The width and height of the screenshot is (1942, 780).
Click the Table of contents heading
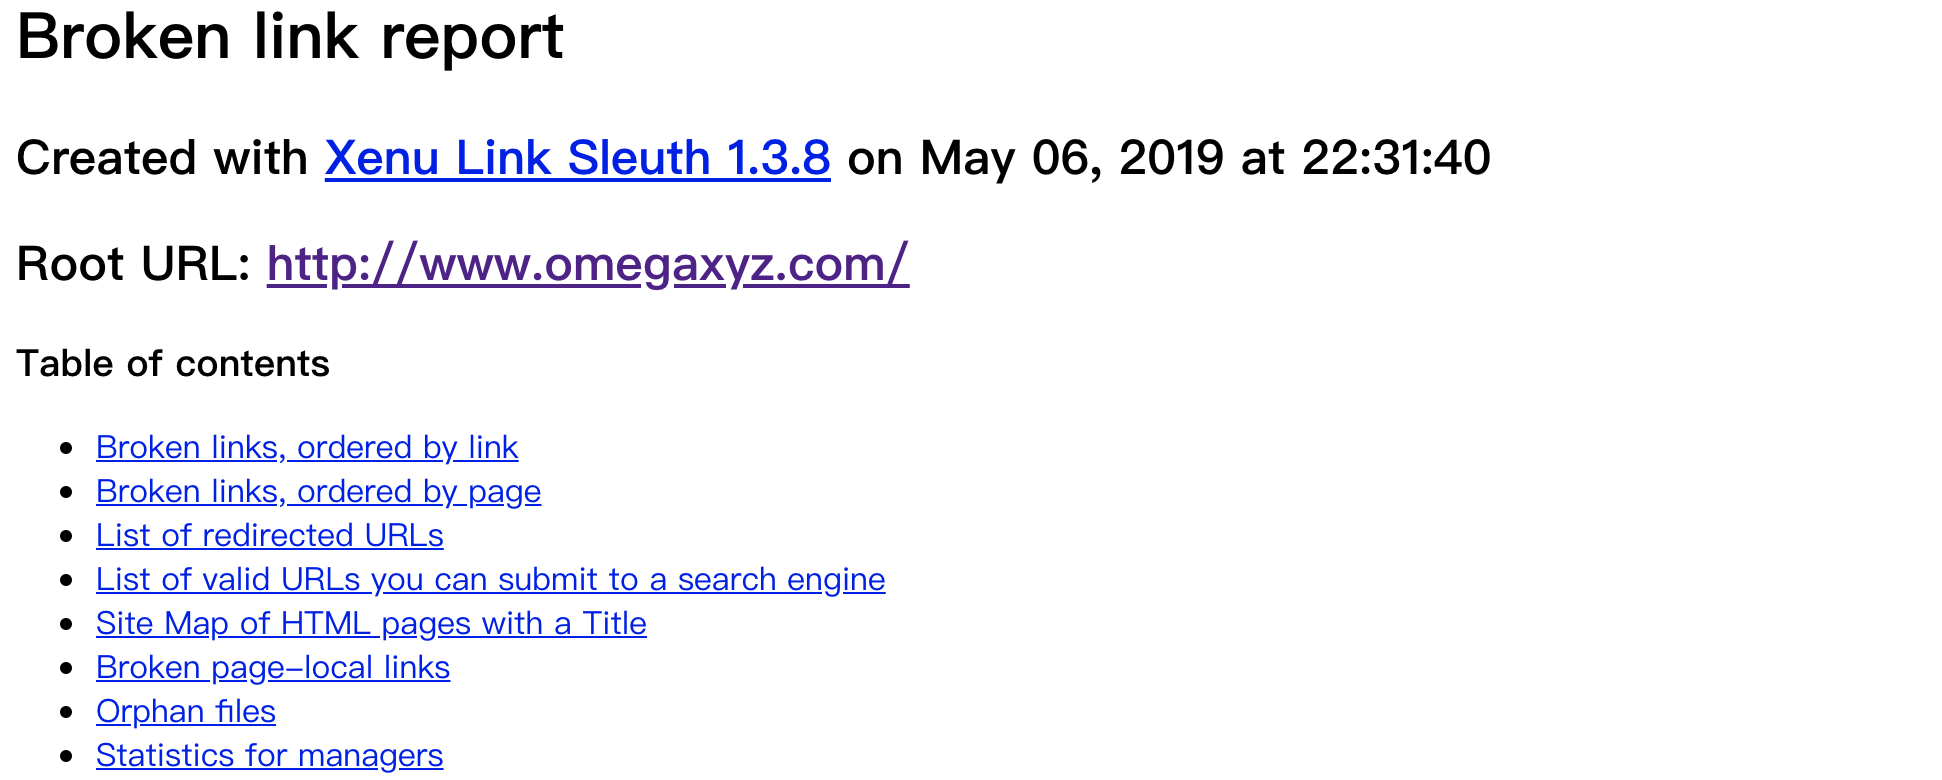coord(173,363)
